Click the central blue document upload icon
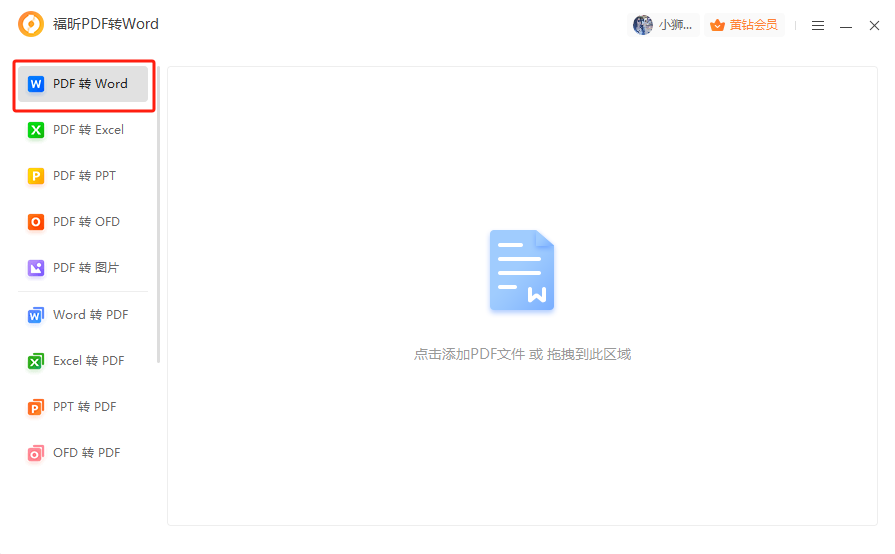Screen dimensions: 895x554 [x=522, y=270]
